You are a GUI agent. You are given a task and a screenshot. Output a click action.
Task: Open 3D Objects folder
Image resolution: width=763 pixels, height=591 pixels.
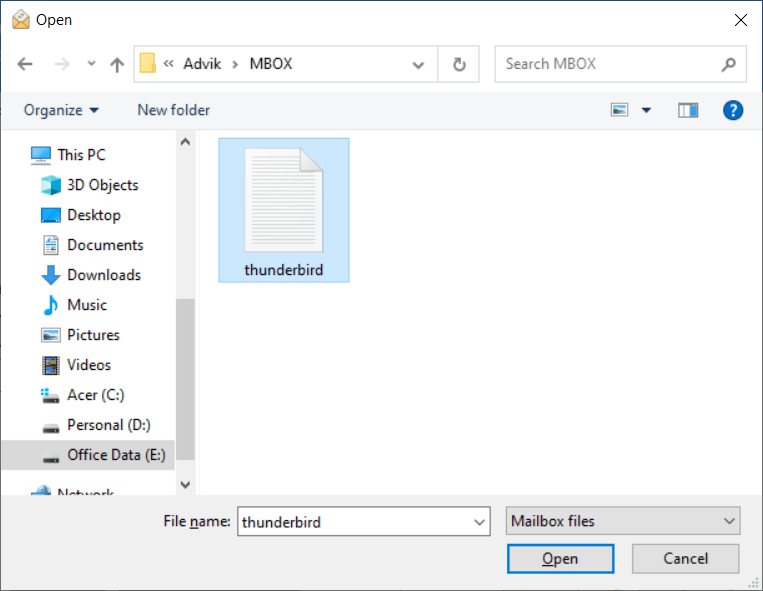tap(103, 185)
